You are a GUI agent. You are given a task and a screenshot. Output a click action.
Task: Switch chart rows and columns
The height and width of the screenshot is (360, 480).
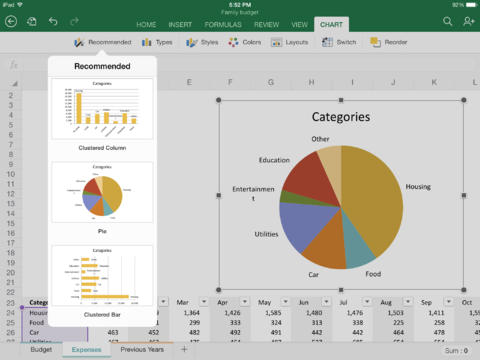(339, 42)
